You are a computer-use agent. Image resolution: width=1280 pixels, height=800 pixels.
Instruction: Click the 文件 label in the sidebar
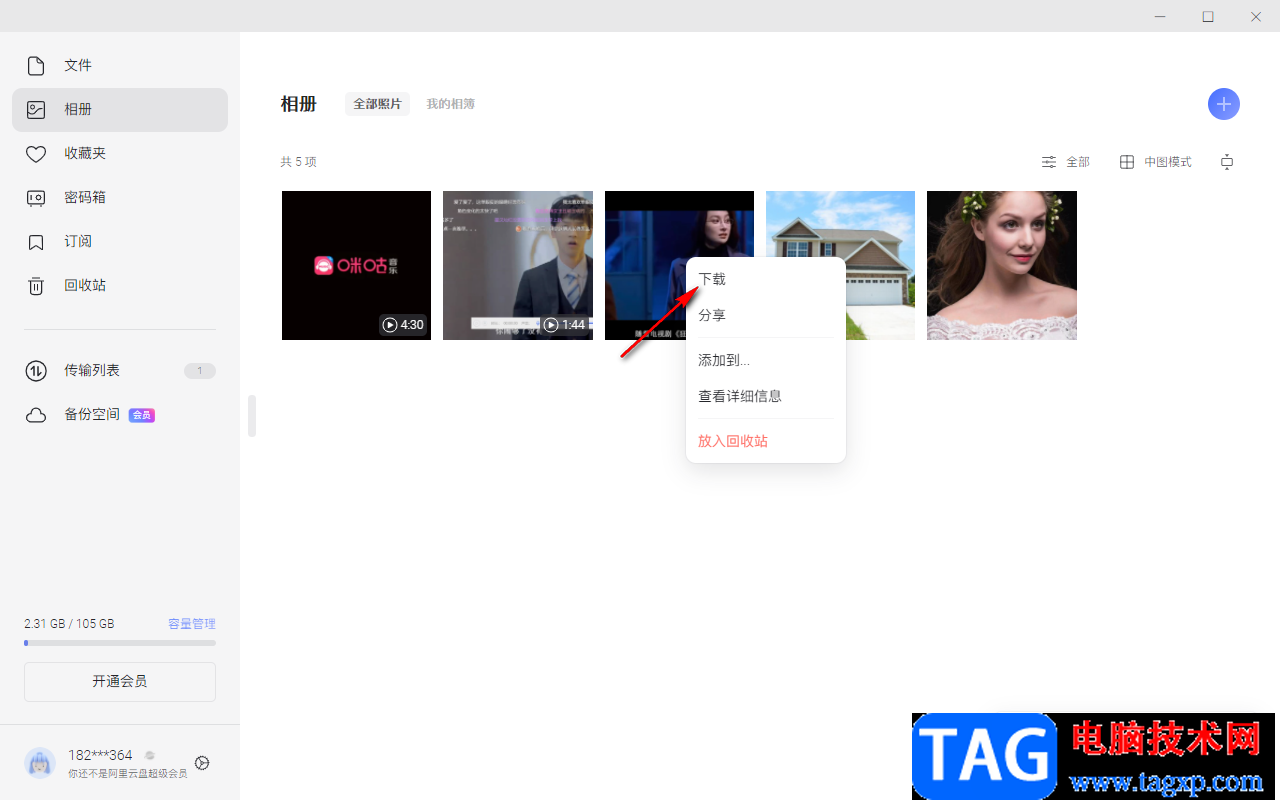point(78,66)
